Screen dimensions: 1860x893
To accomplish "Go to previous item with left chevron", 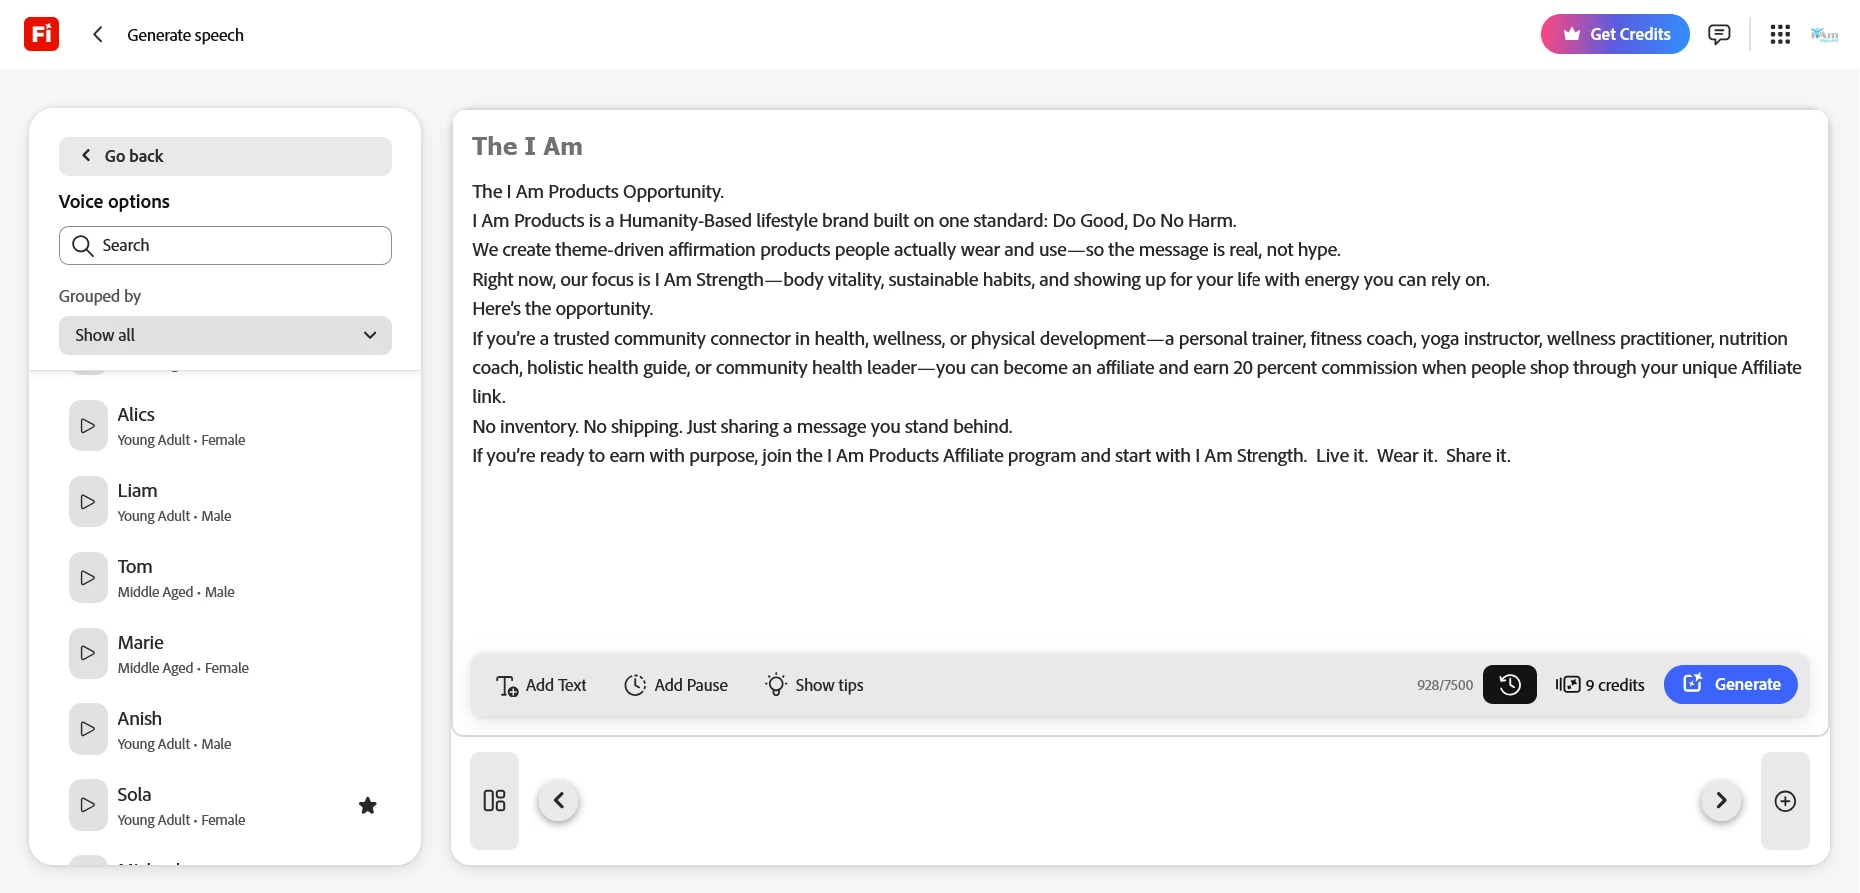I will tap(559, 801).
